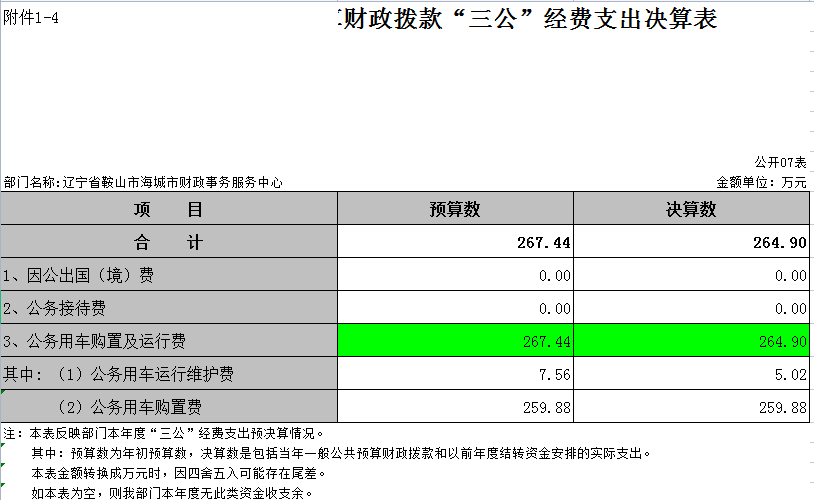Click the 附件1-4 label cell

pyautogui.click(x=31, y=18)
